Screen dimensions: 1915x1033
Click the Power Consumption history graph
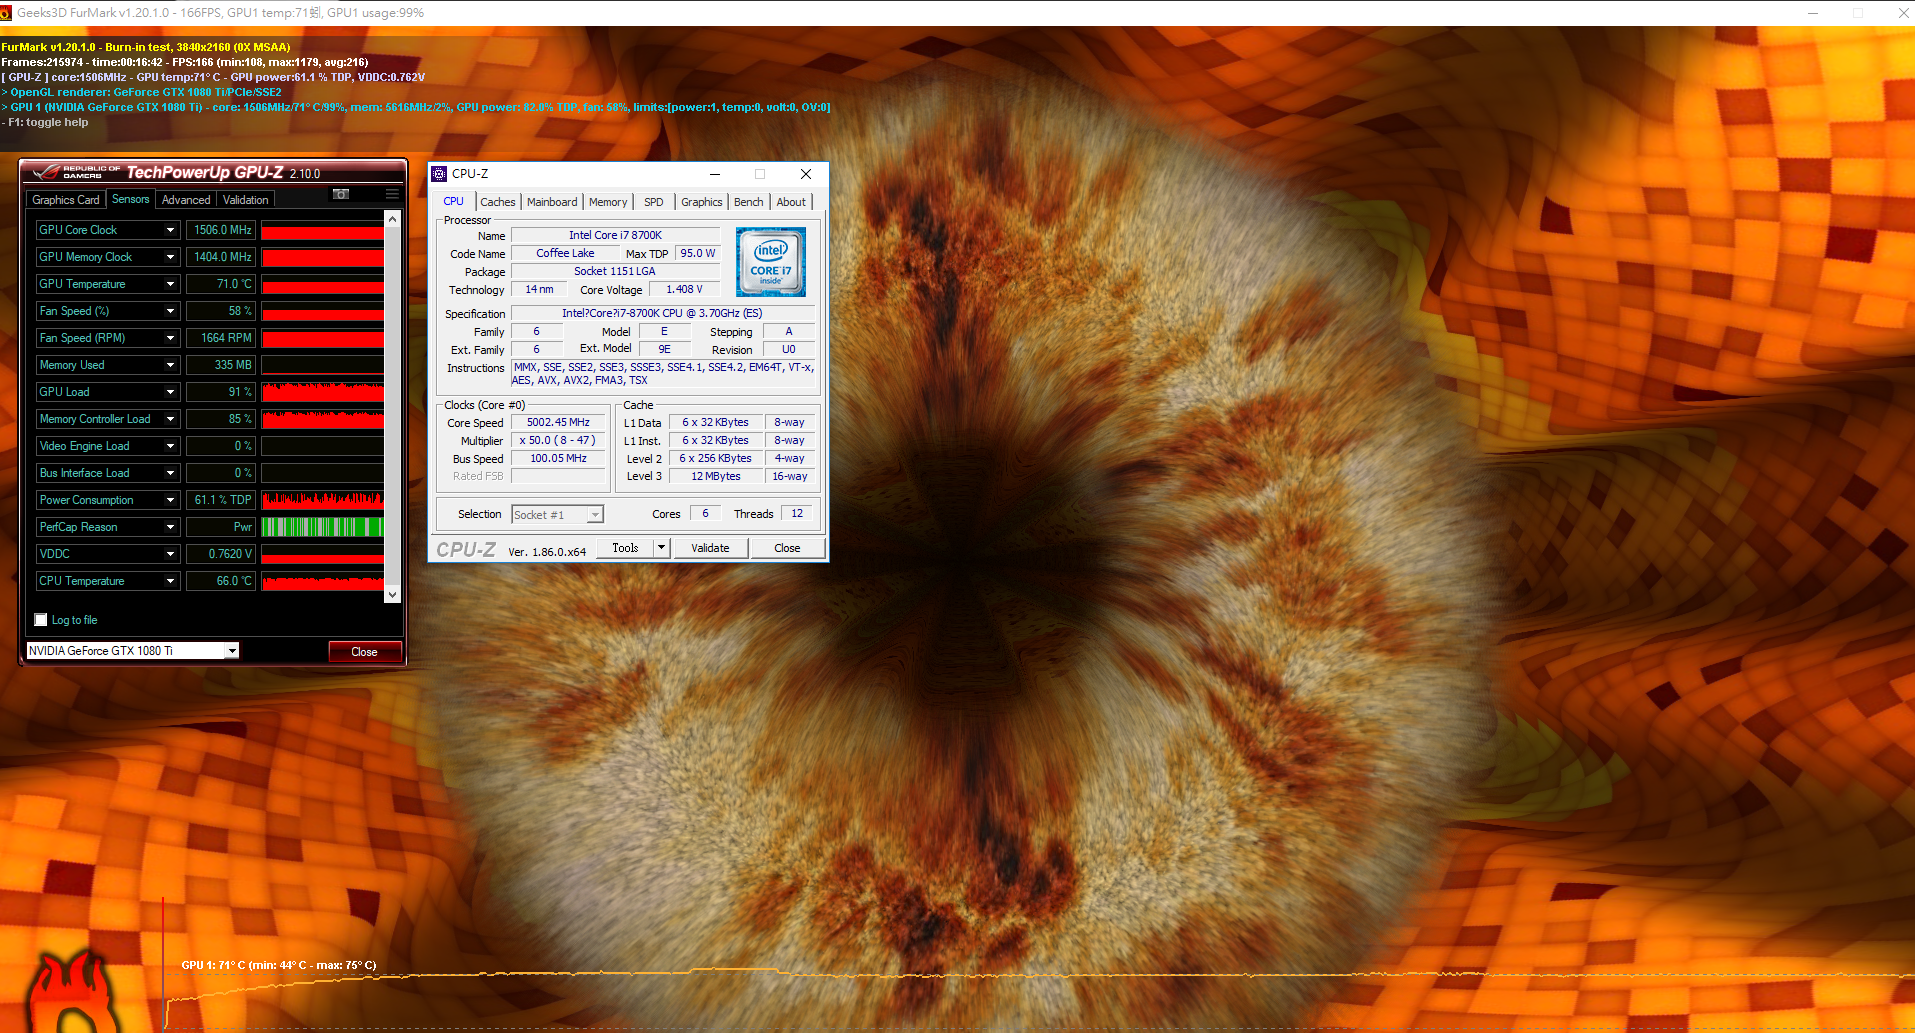pyautogui.click(x=322, y=500)
